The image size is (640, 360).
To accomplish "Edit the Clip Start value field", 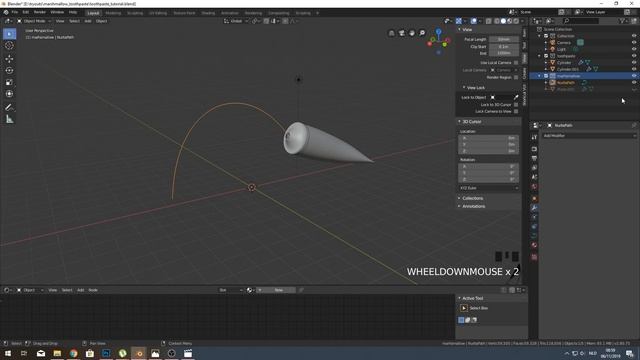I will [504, 47].
